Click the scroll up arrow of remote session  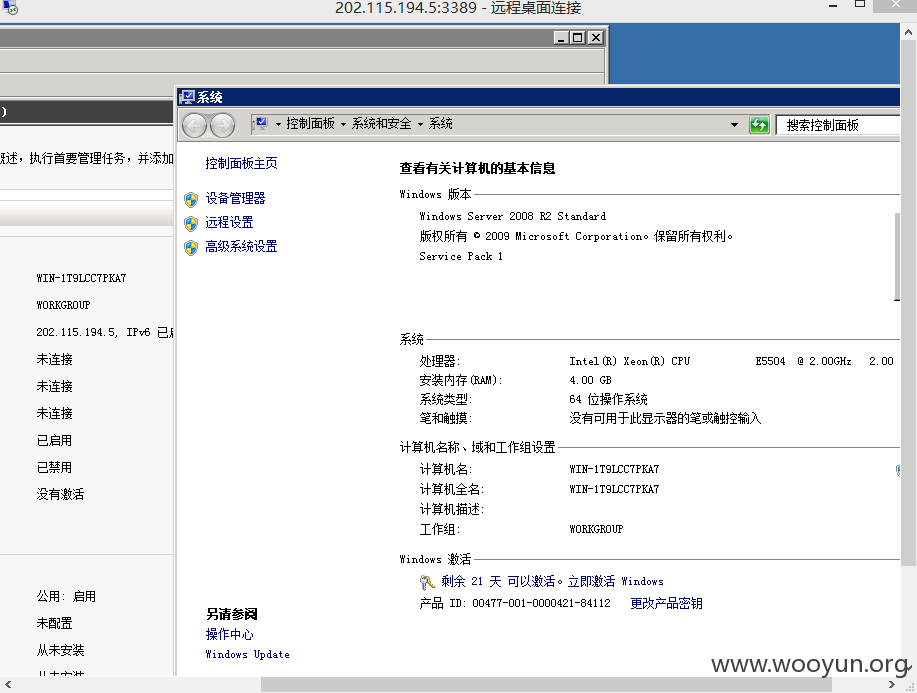click(x=908, y=32)
